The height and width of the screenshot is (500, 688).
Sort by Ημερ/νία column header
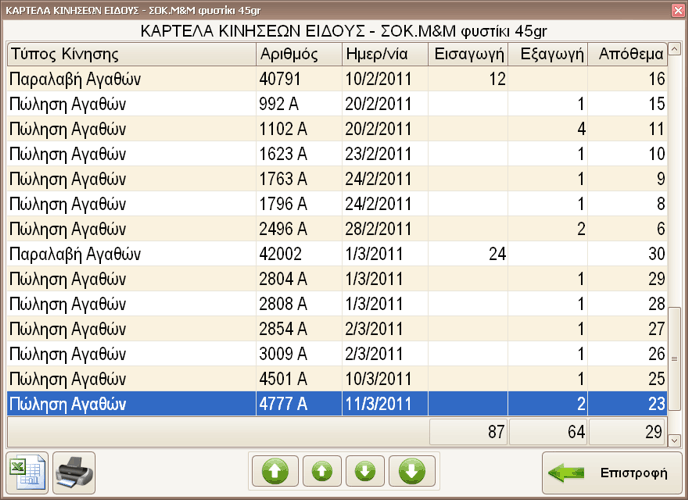[385, 54]
